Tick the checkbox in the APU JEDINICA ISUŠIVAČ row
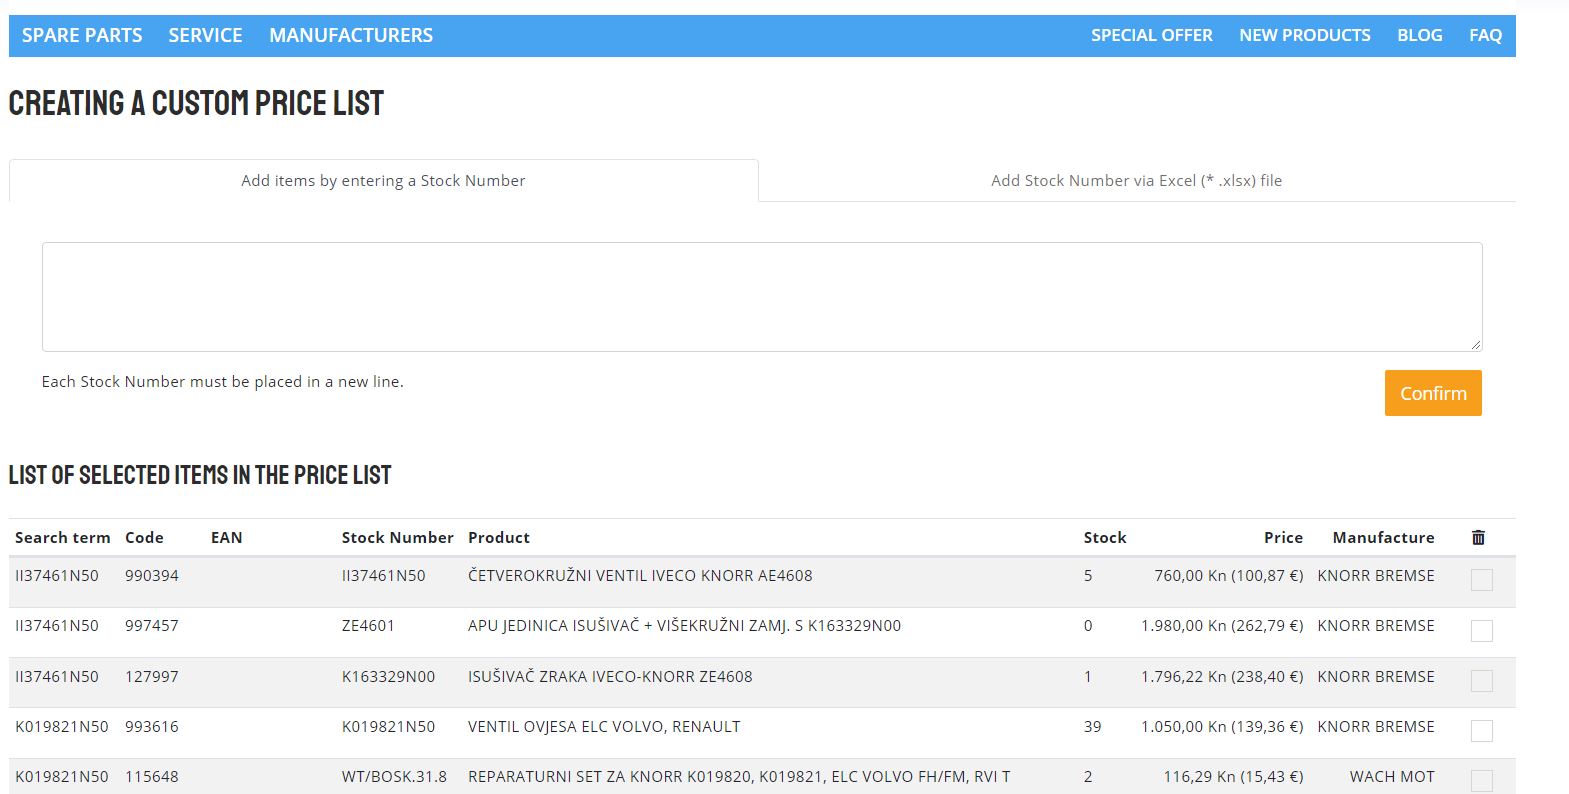 click(1482, 630)
